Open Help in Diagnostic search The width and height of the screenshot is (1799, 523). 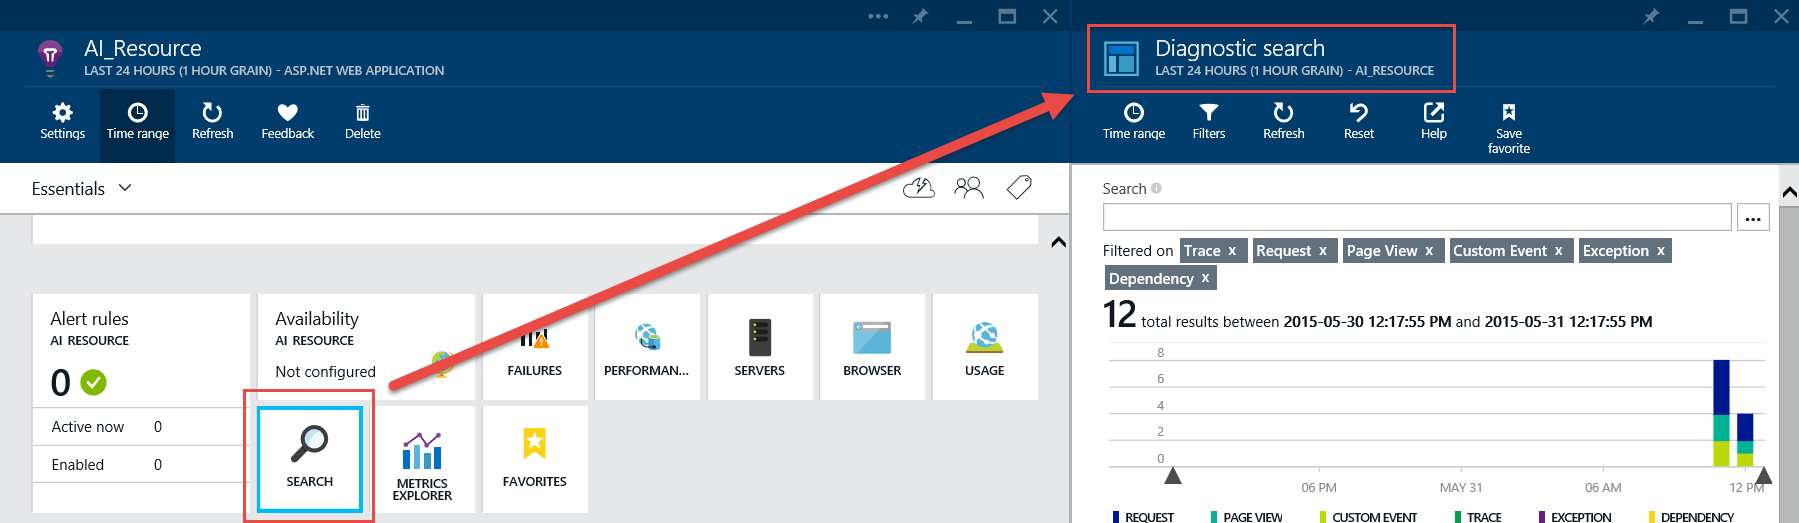(x=1434, y=121)
